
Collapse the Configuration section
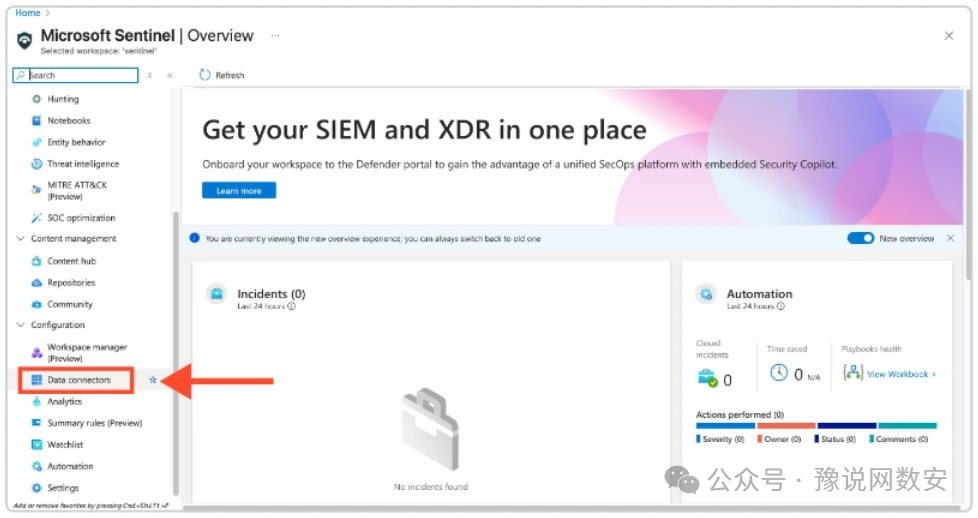click(x=21, y=325)
